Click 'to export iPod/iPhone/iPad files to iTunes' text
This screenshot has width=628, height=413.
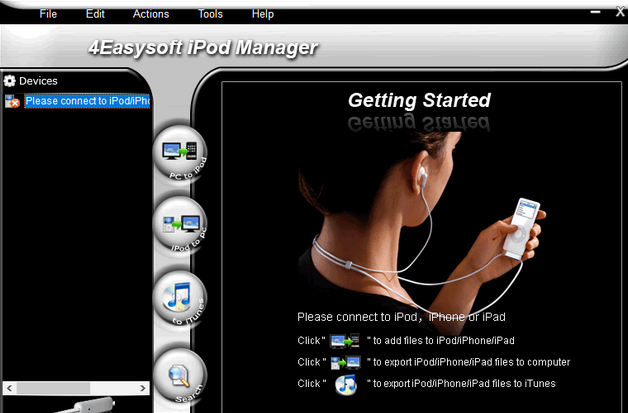464,384
